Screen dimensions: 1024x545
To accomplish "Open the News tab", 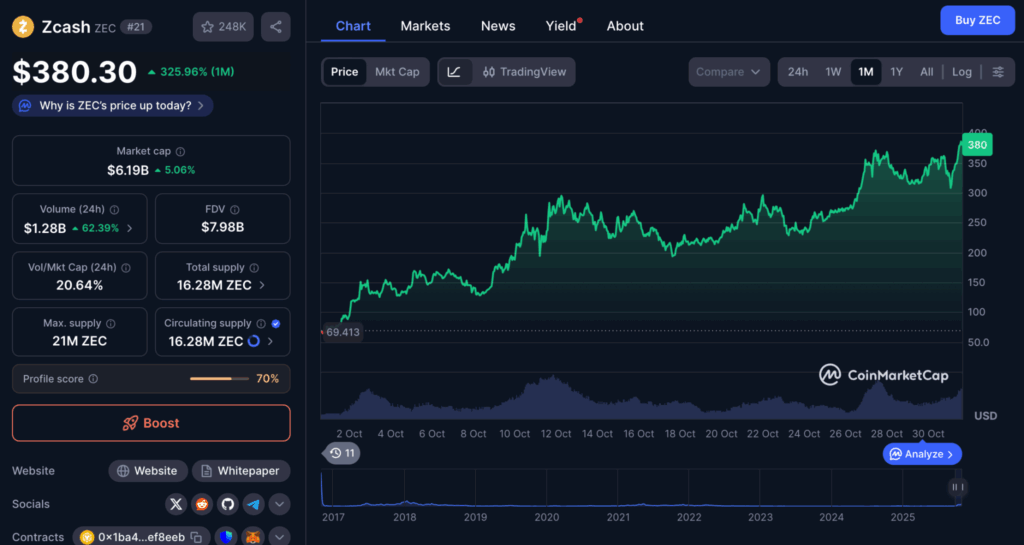I will (498, 26).
